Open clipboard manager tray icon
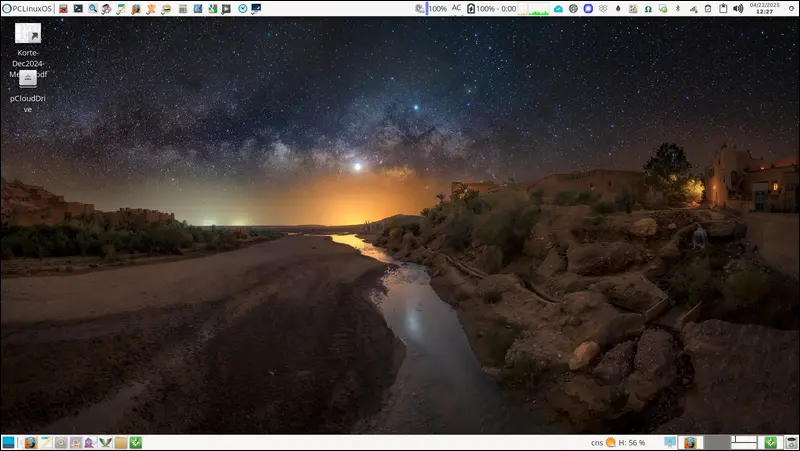Viewport: 800px width, 451px height. click(x=723, y=9)
